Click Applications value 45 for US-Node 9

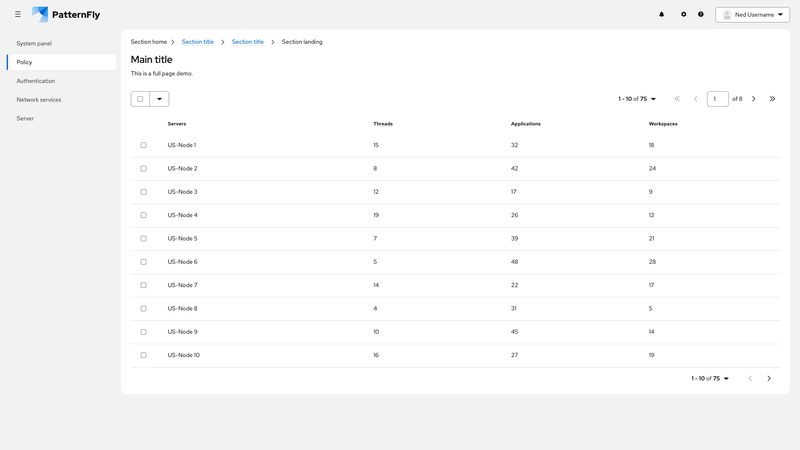(514, 332)
